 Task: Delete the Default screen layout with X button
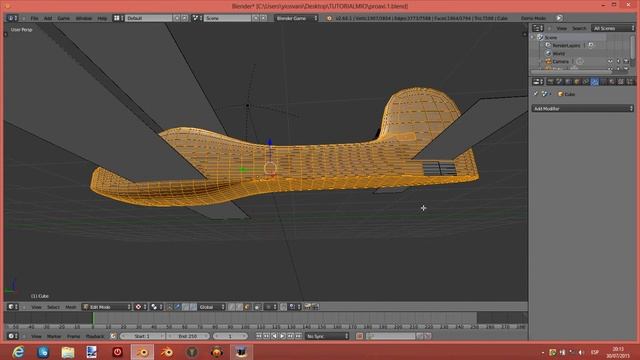pos(184,18)
